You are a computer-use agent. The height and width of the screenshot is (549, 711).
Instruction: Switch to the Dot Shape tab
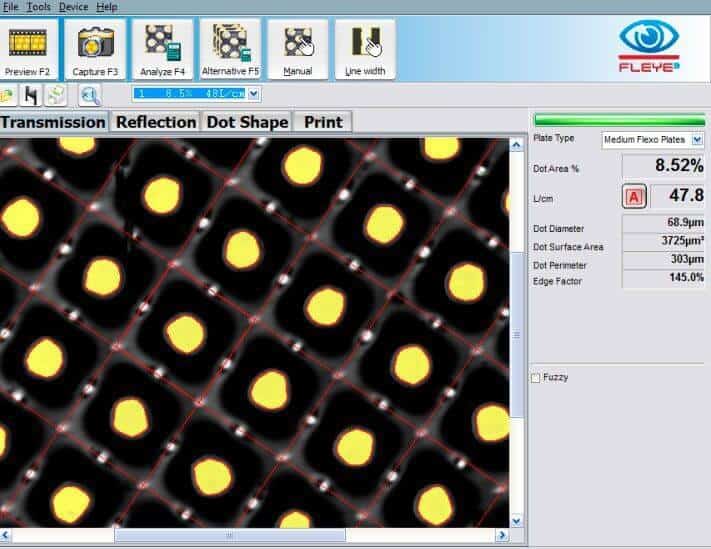coord(247,122)
